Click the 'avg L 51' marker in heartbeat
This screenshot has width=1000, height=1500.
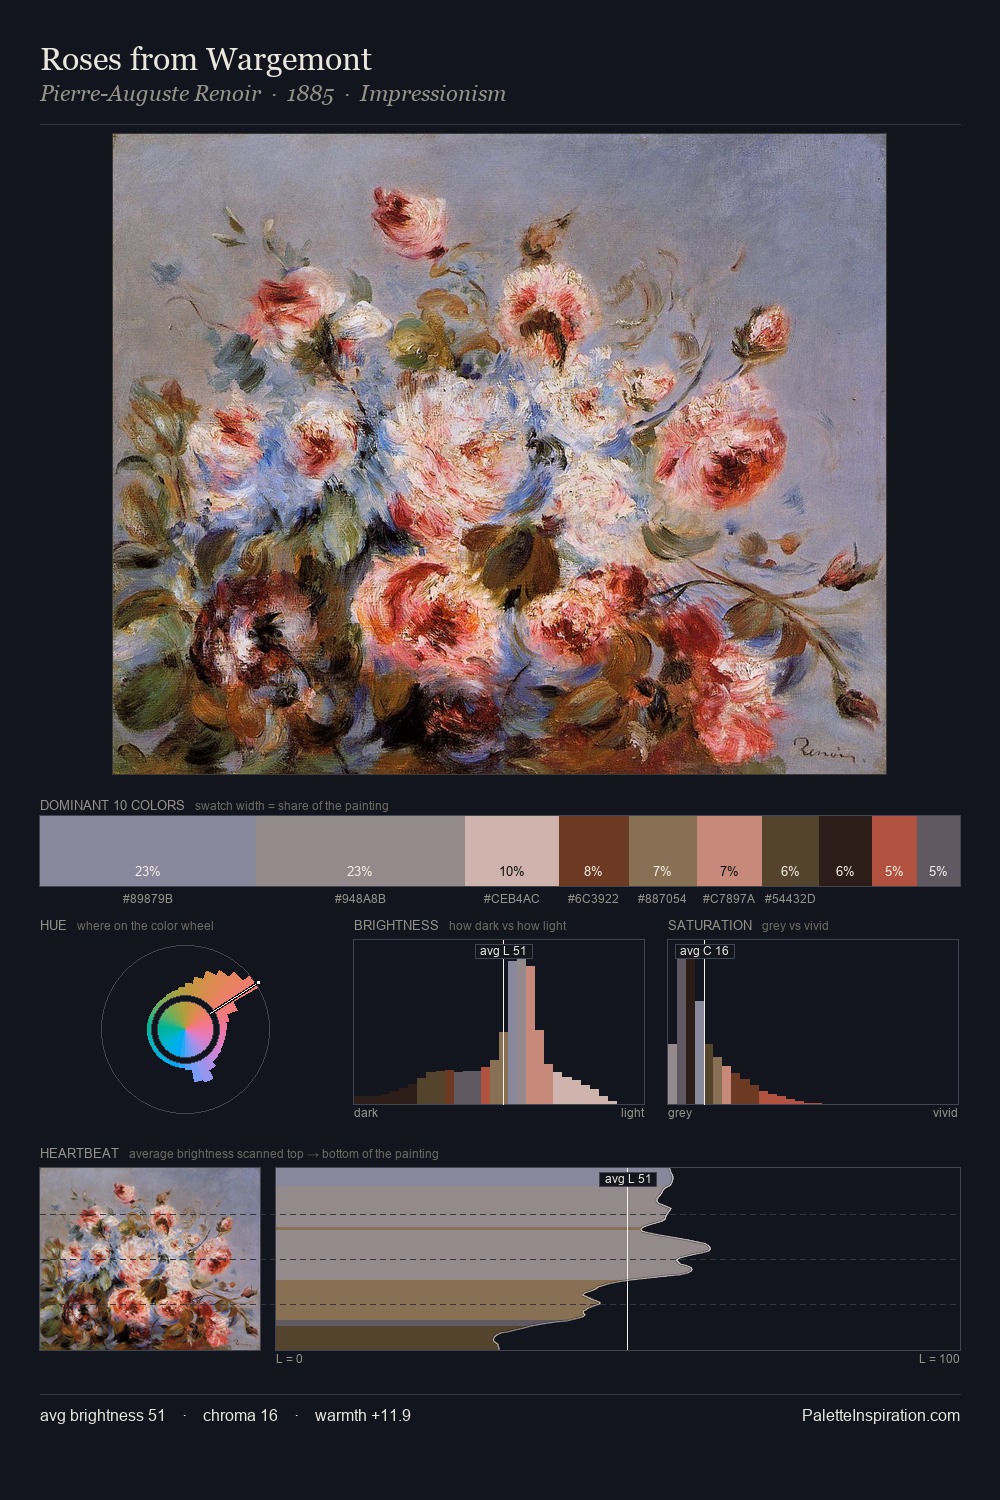[628, 1179]
